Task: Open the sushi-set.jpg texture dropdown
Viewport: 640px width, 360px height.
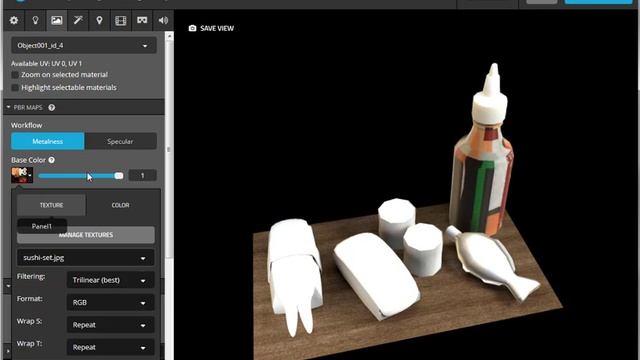Action: 86,258
